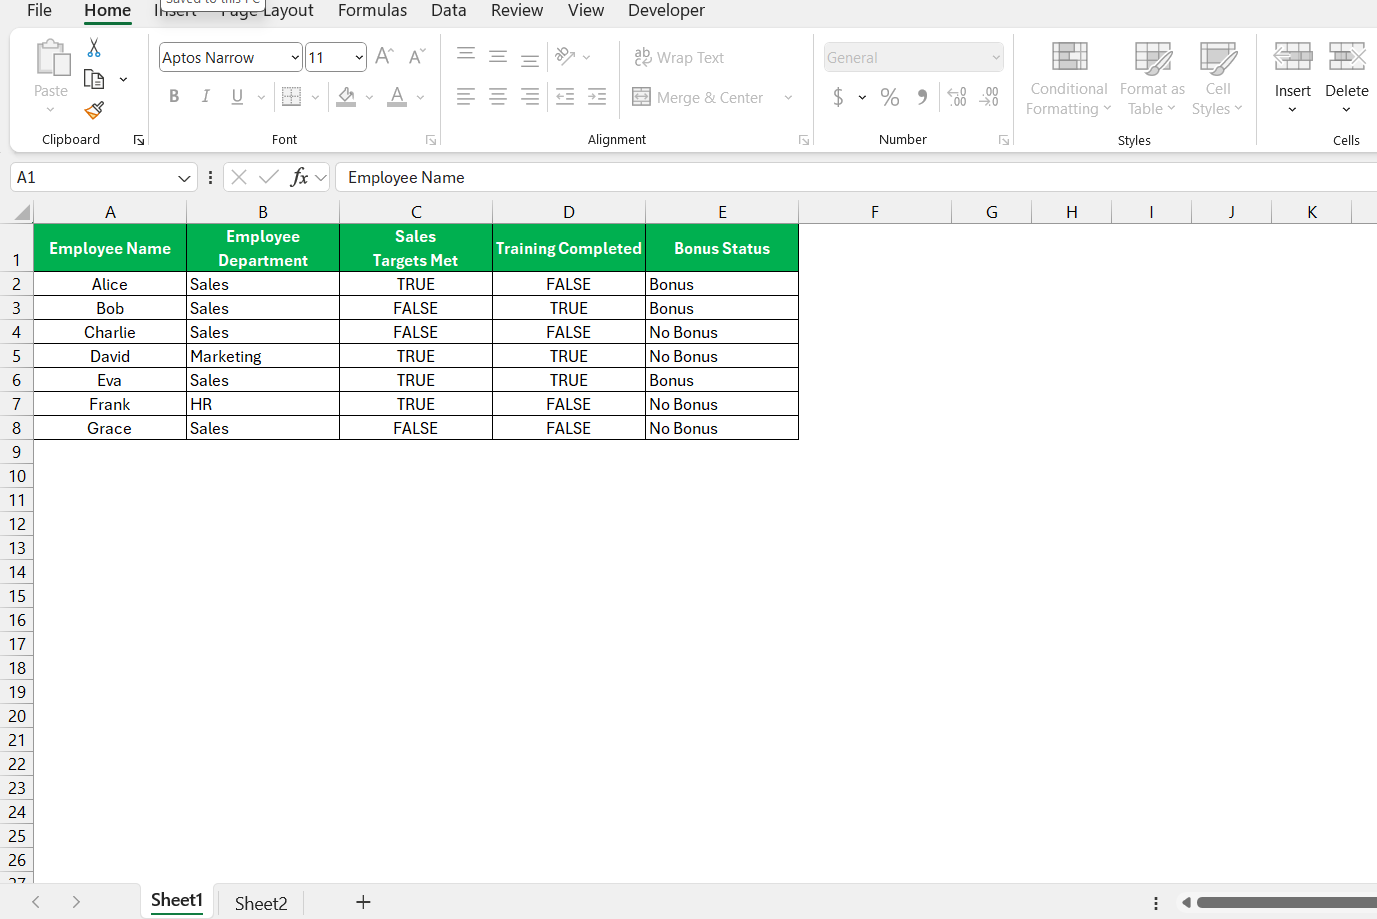
Task: Open Format as Table gallery
Action: click(x=1152, y=79)
